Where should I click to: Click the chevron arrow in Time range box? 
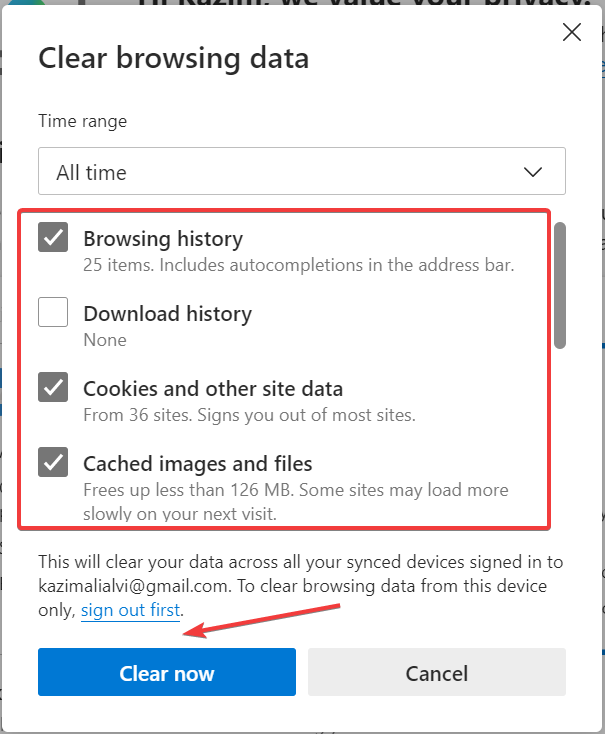(x=532, y=172)
